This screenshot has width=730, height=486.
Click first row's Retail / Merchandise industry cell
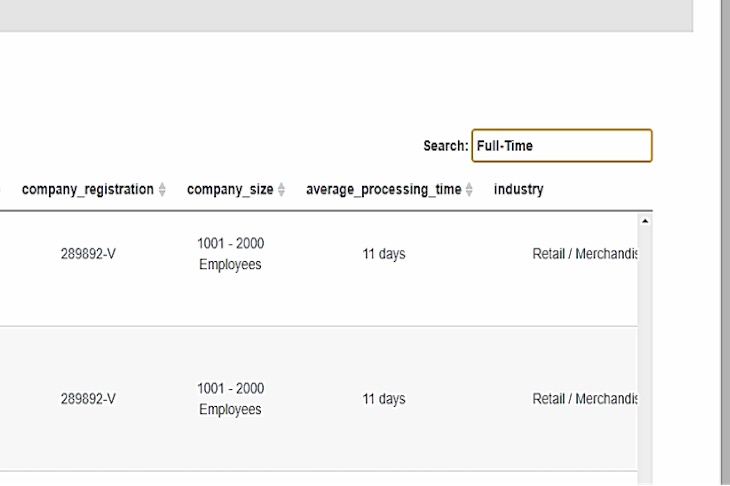pos(584,254)
